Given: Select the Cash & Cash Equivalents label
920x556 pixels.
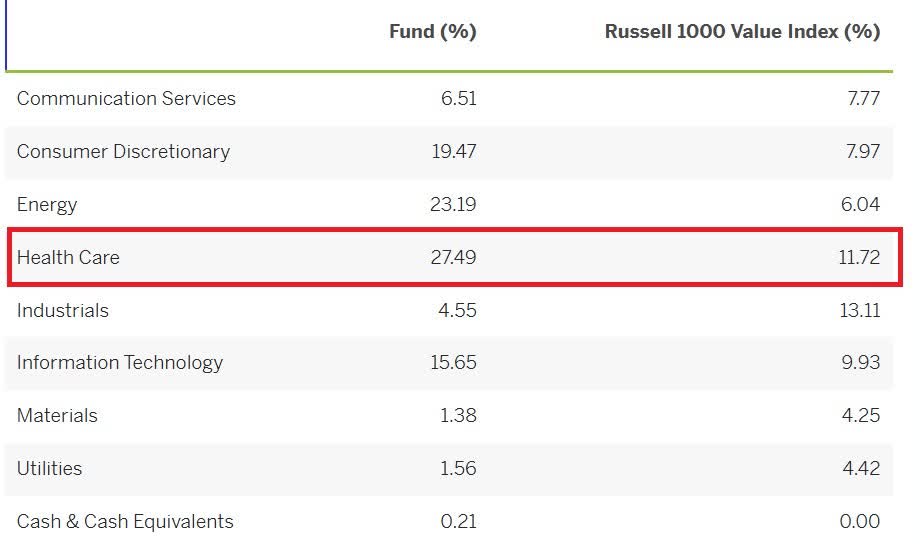Looking at the screenshot, I should (125, 521).
